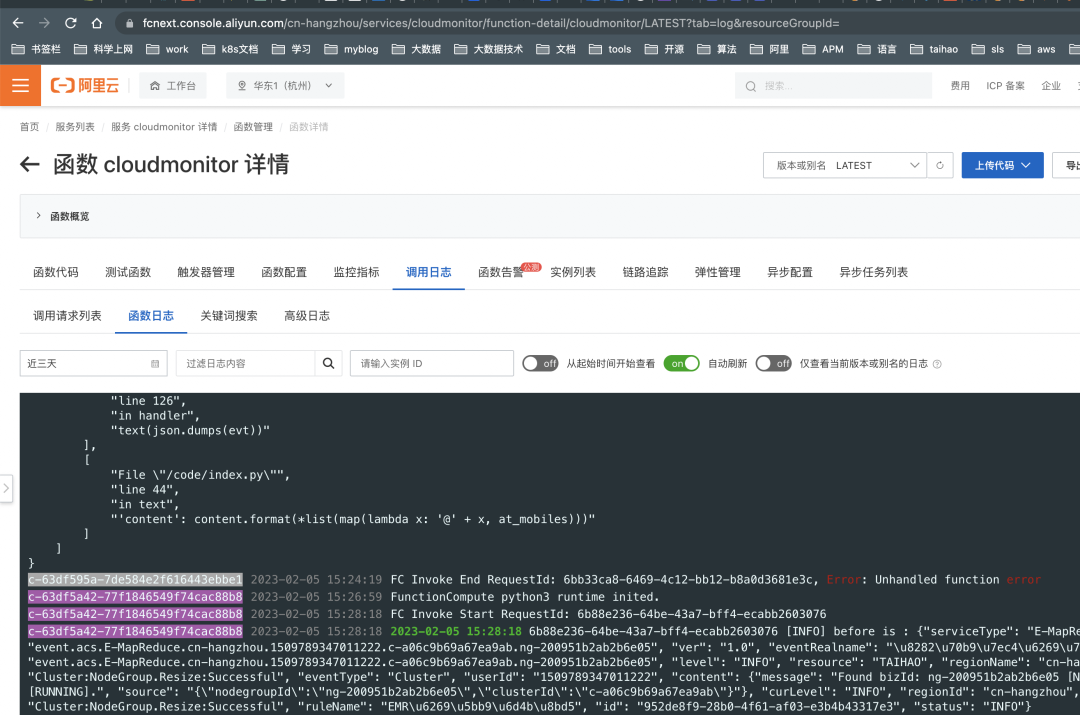Click the 过滤日志内容 filter field
This screenshot has width=1080, height=715.
coord(246,363)
